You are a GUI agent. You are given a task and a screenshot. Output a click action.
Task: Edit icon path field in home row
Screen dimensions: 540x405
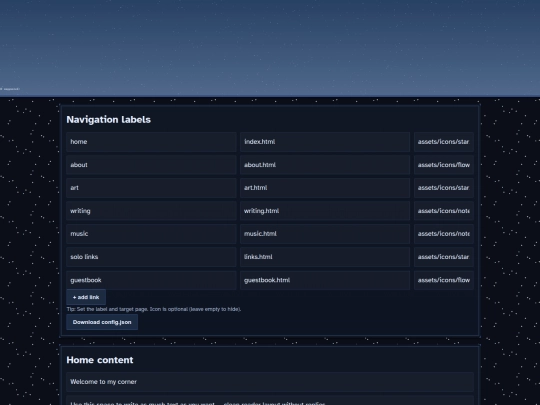(444, 142)
